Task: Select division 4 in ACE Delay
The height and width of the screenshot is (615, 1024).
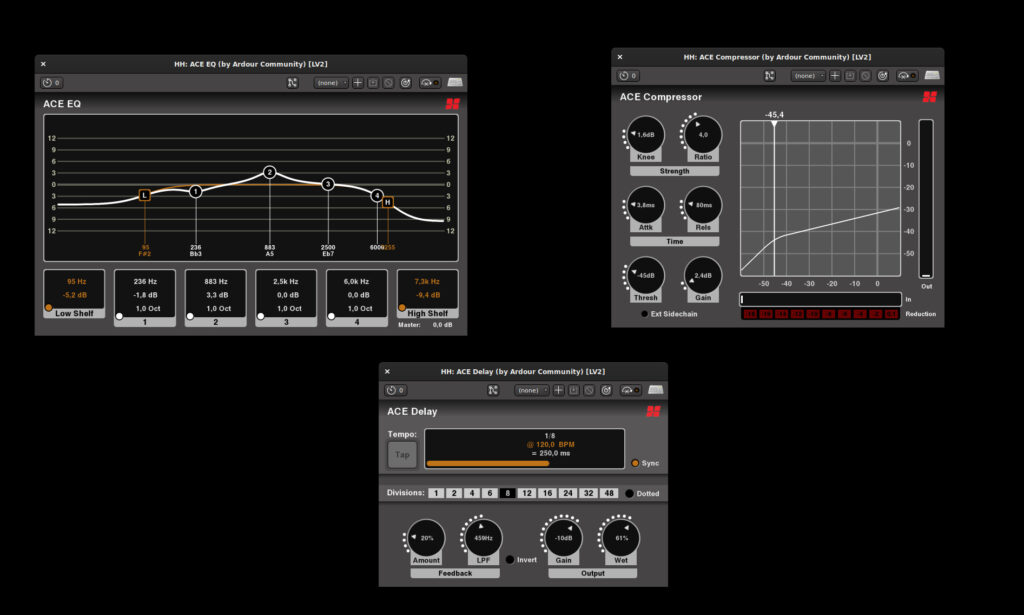Action: (472, 494)
